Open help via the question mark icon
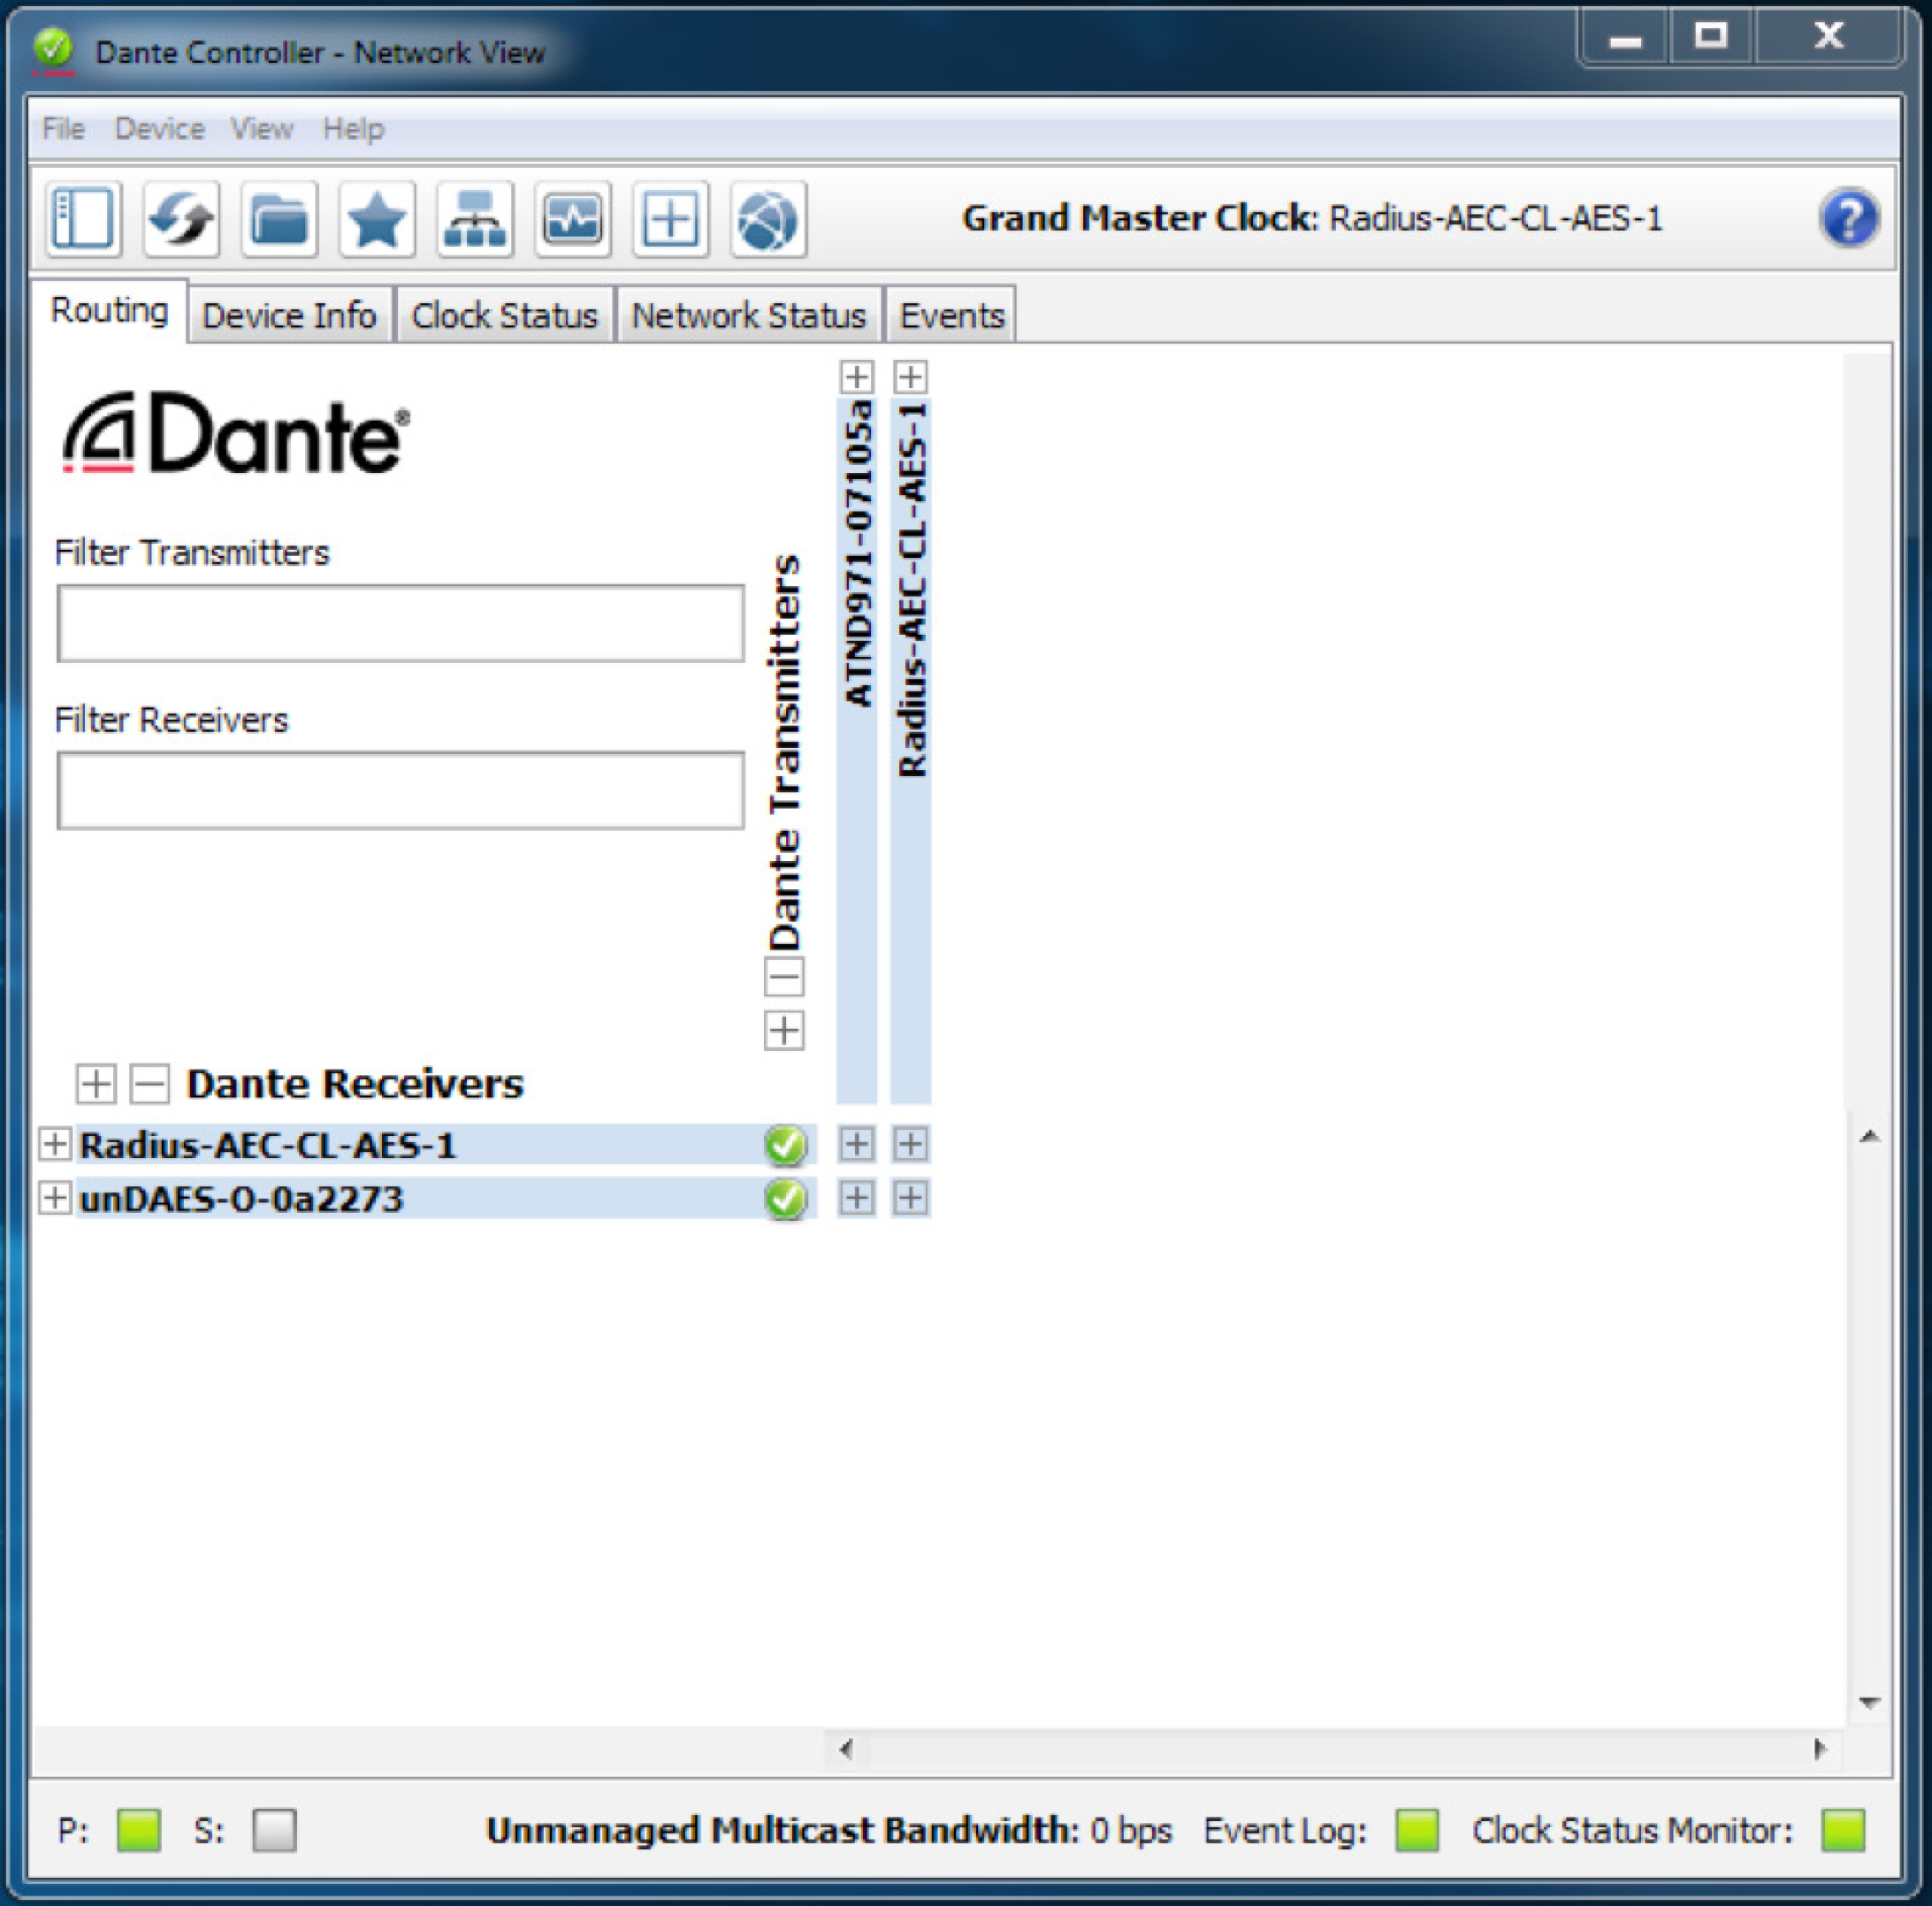 point(1850,218)
